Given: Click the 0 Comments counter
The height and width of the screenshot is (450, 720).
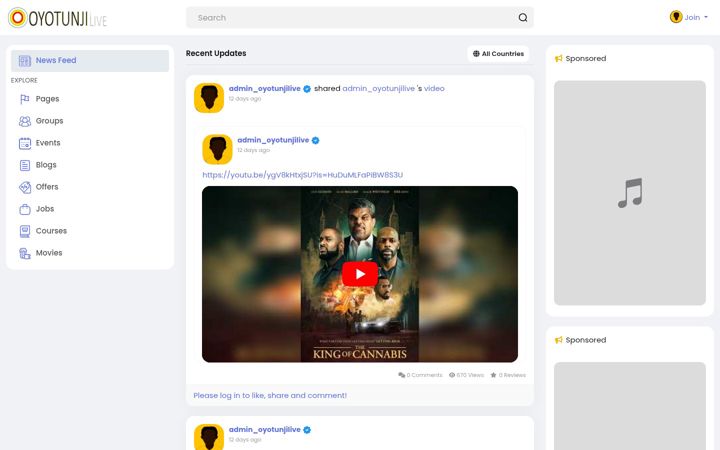Looking at the screenshot, I should tap(420, 375).
